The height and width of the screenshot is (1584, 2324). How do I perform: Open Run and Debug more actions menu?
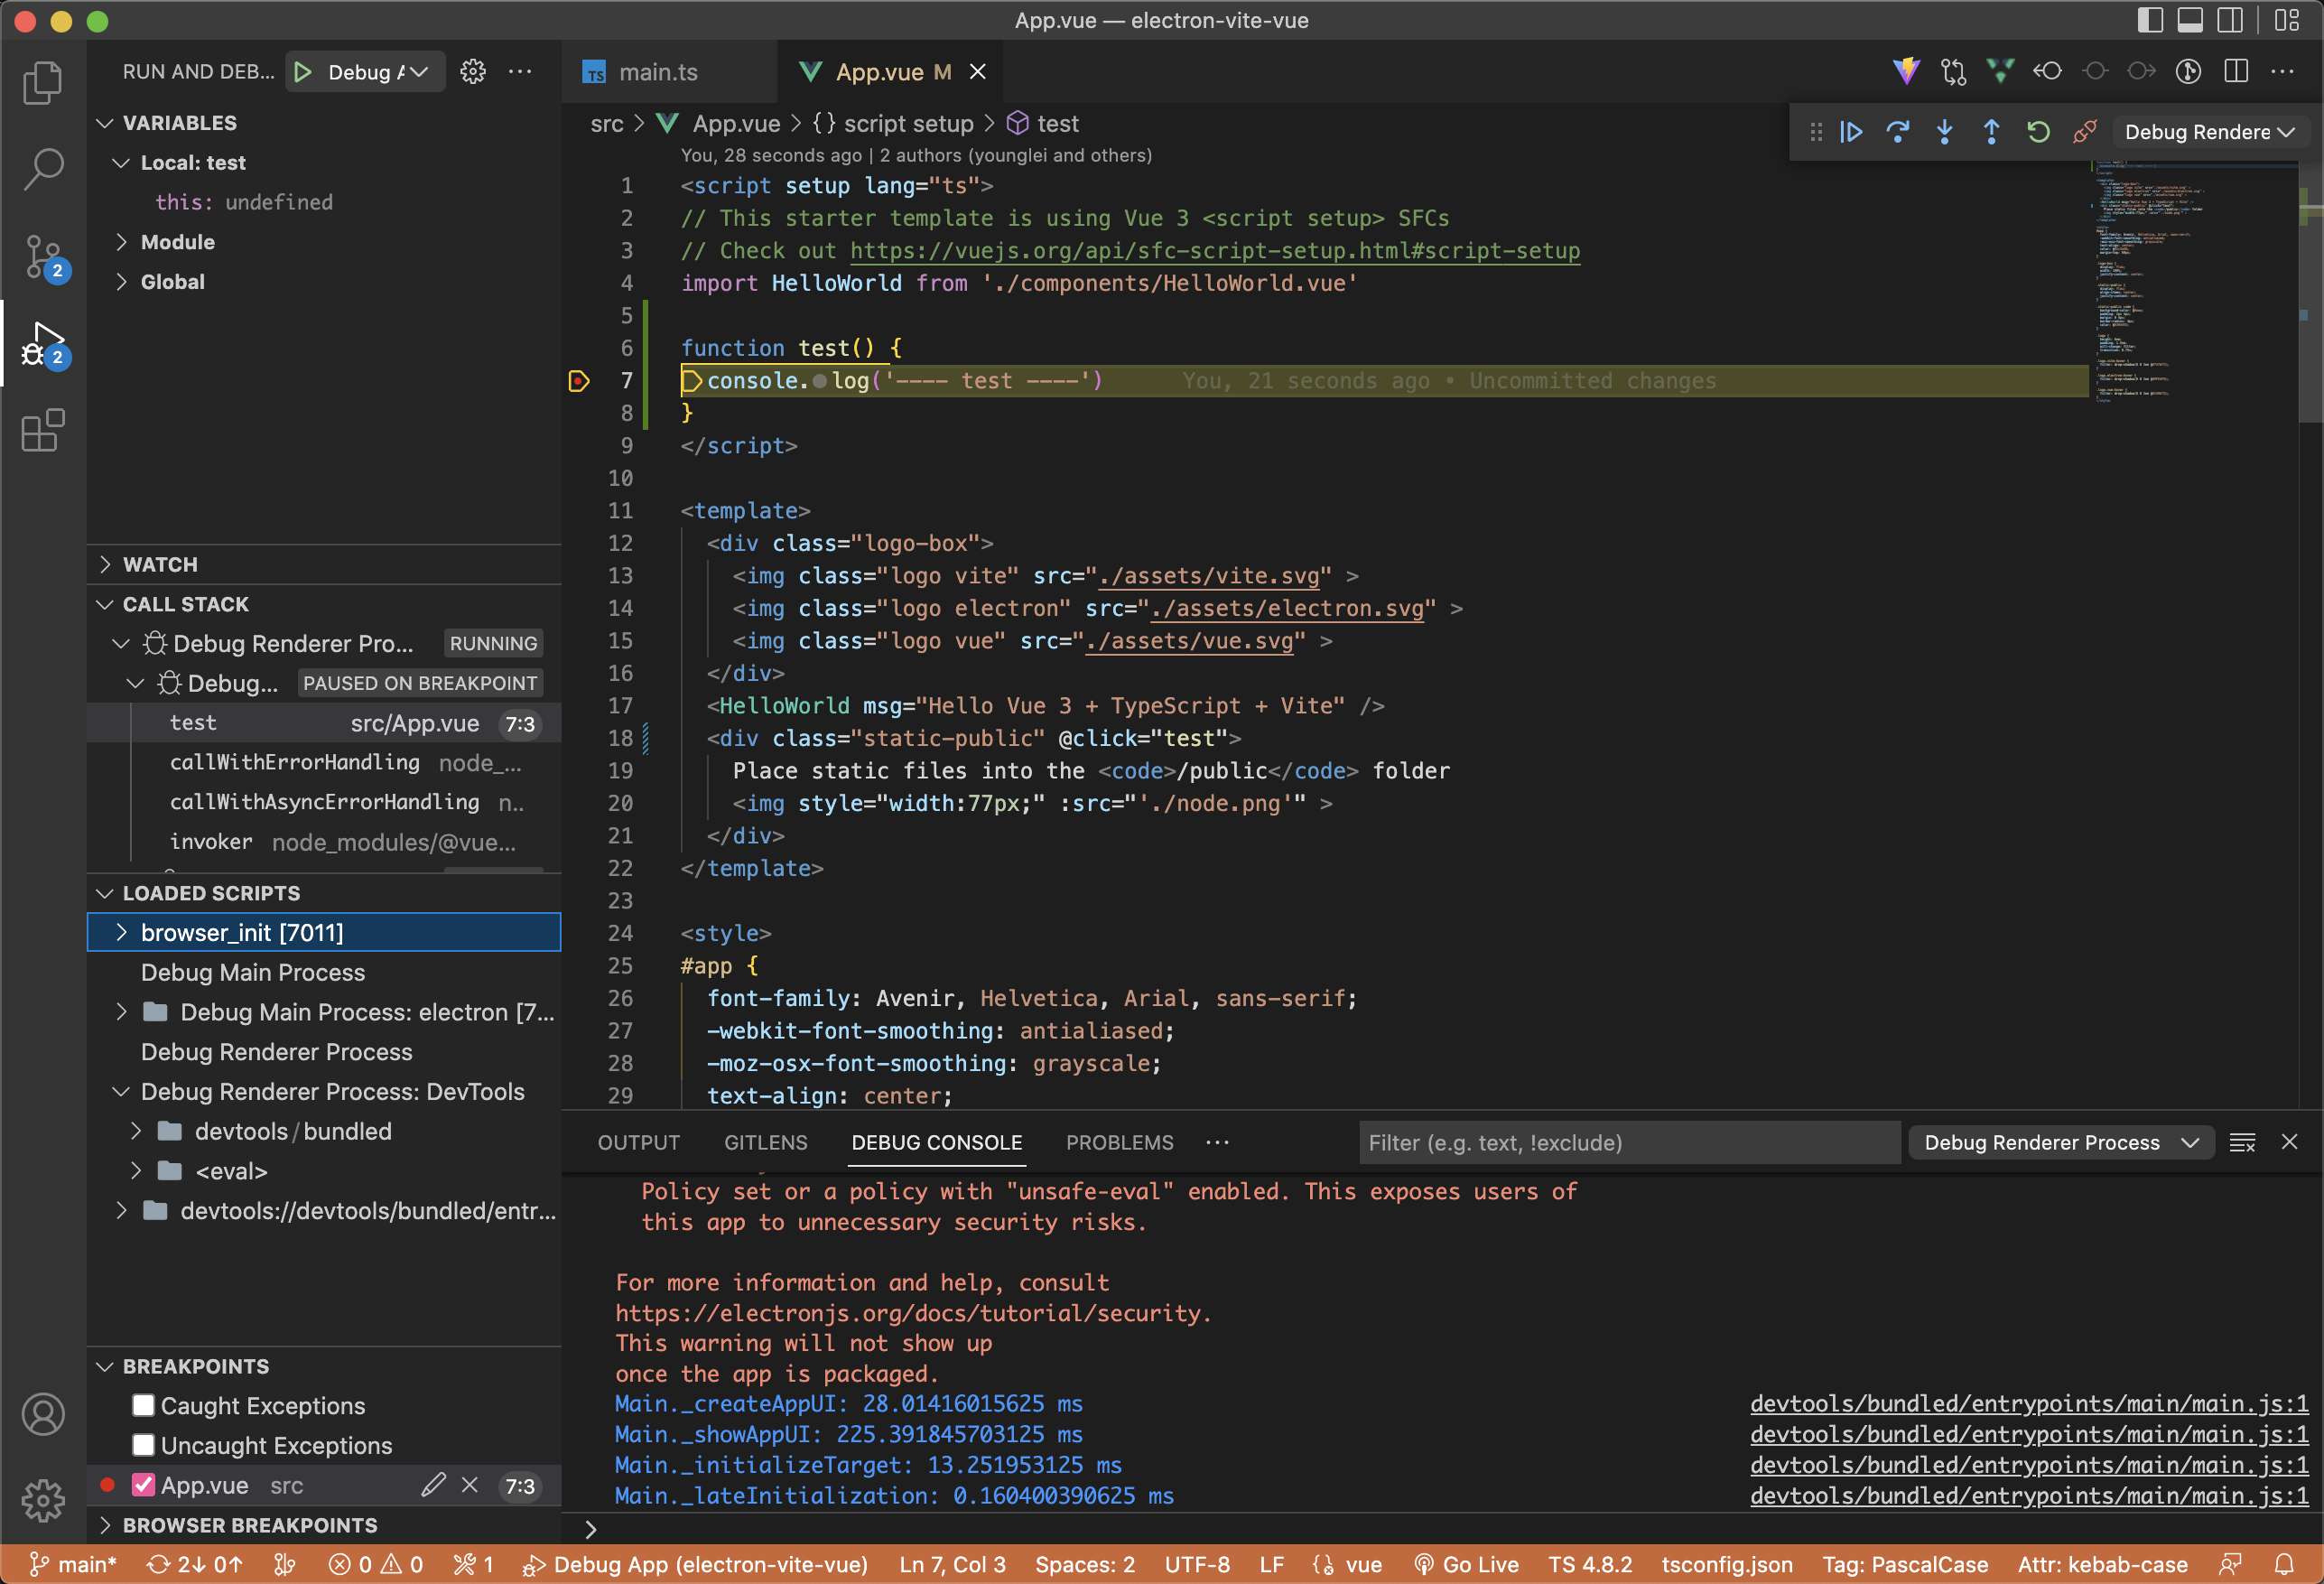[520, 72]
